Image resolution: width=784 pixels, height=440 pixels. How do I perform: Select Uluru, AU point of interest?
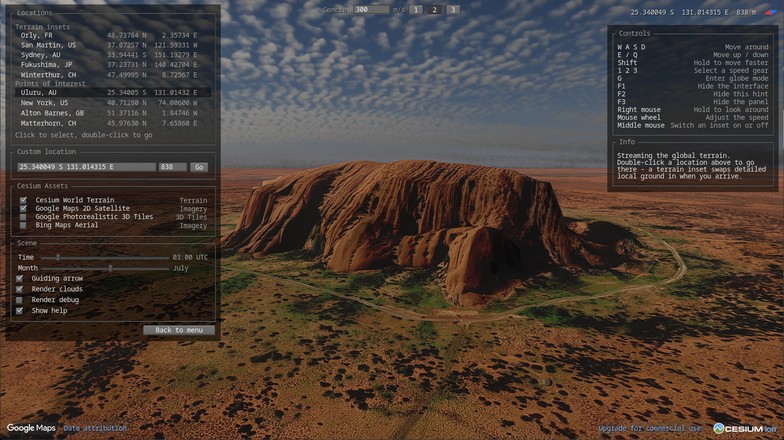tap(112, 92)
